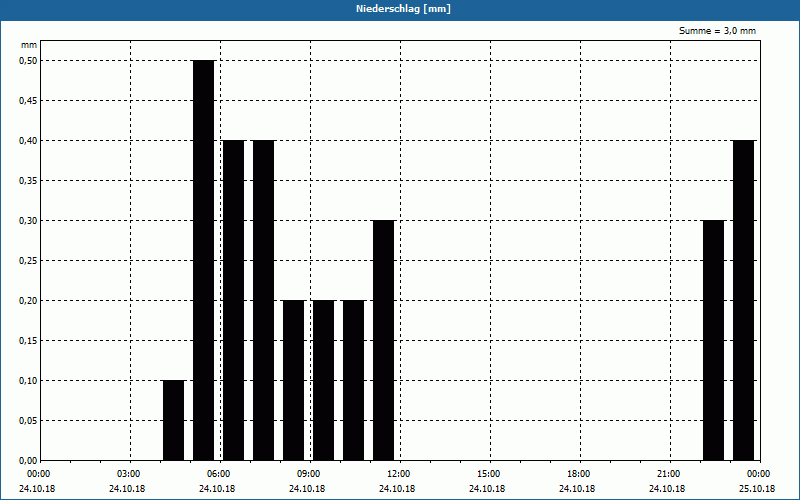Click the 0,30 y-axis value
Screen dimensions: 800x500
(x=28, y=220)
